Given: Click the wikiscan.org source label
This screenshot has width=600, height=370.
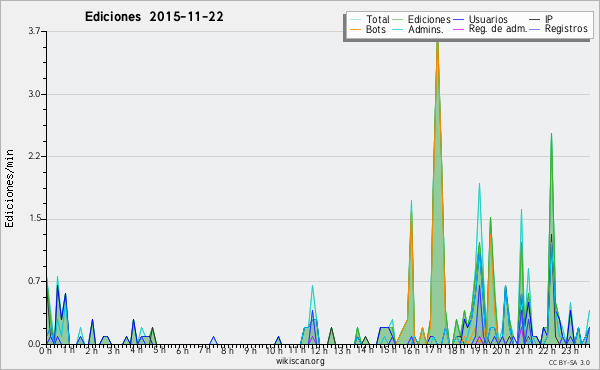Looking at the screenshot, I should pos(300,361).
